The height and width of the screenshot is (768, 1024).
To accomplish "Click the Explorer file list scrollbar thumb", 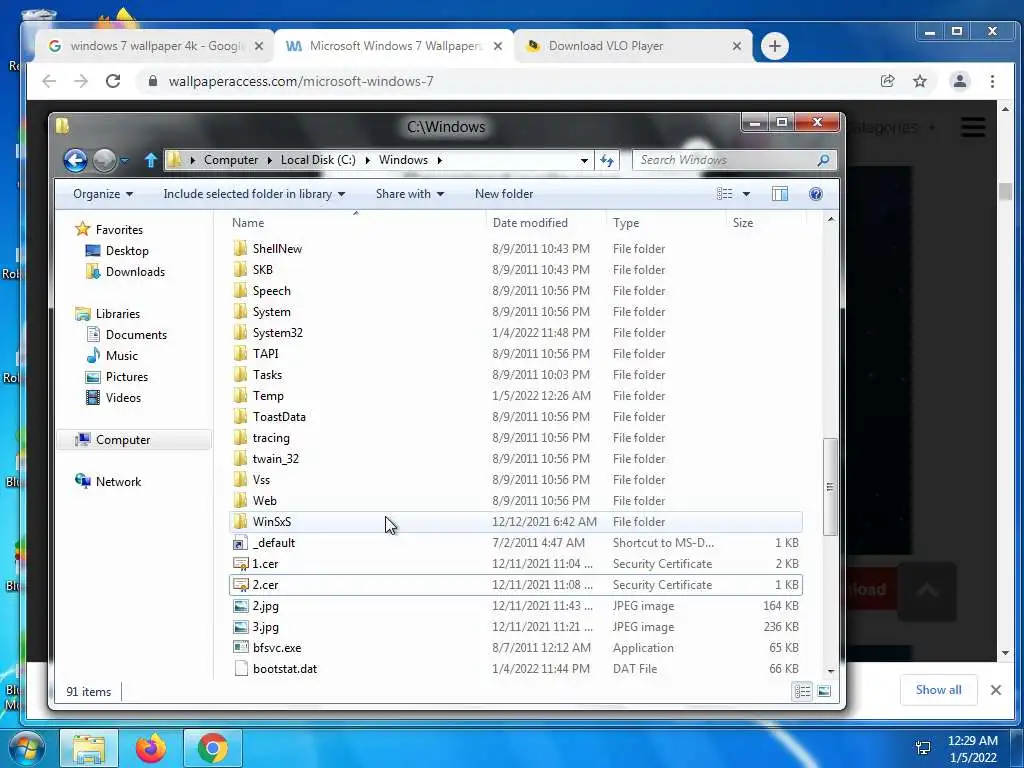I will click(830, 487).
